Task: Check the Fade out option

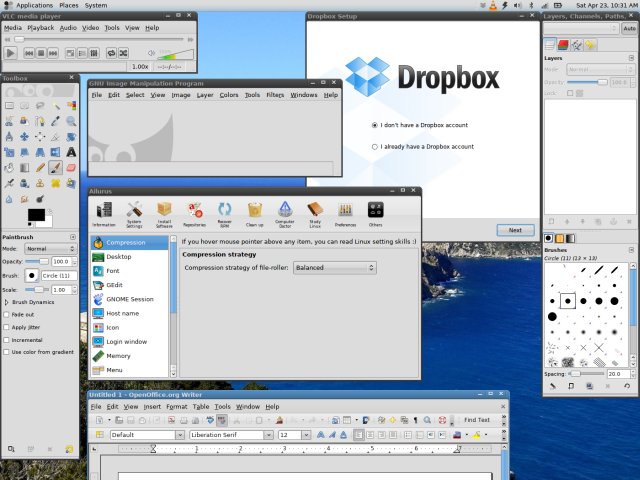Action: (6, 314)
